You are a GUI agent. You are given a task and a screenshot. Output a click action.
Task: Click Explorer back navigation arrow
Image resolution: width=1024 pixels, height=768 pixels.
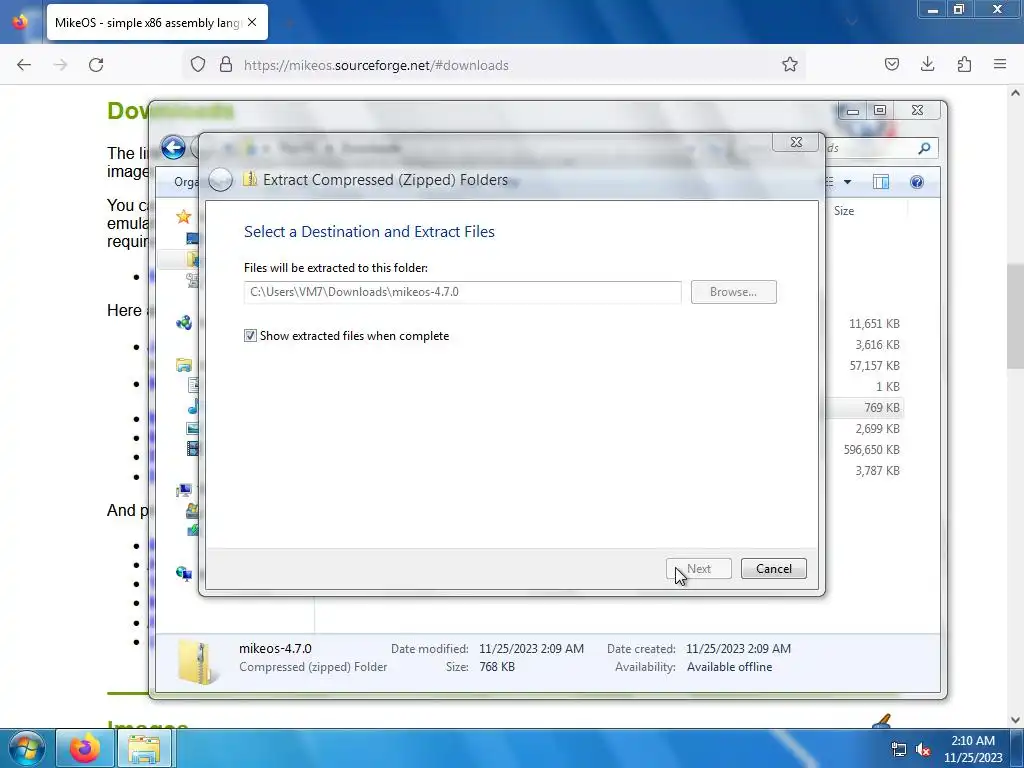[x=173, y=148]
